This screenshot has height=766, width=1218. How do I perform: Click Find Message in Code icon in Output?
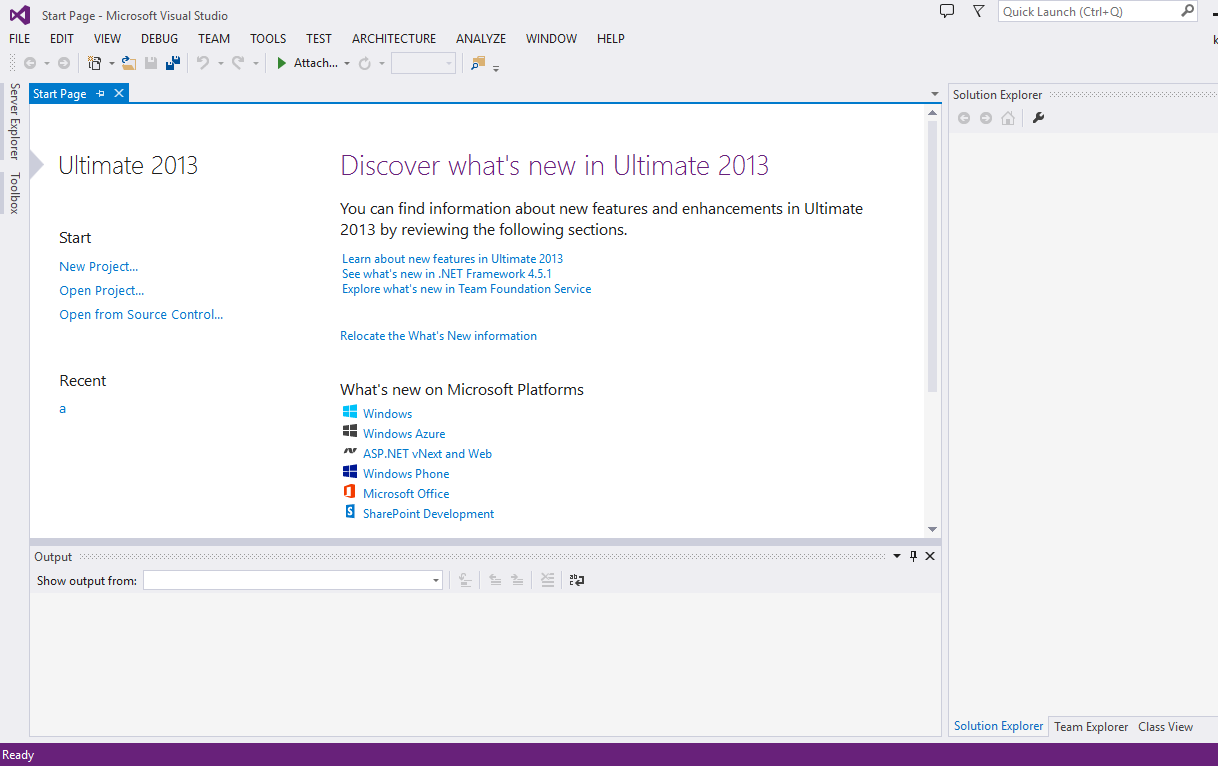click(x=465, y=580)
